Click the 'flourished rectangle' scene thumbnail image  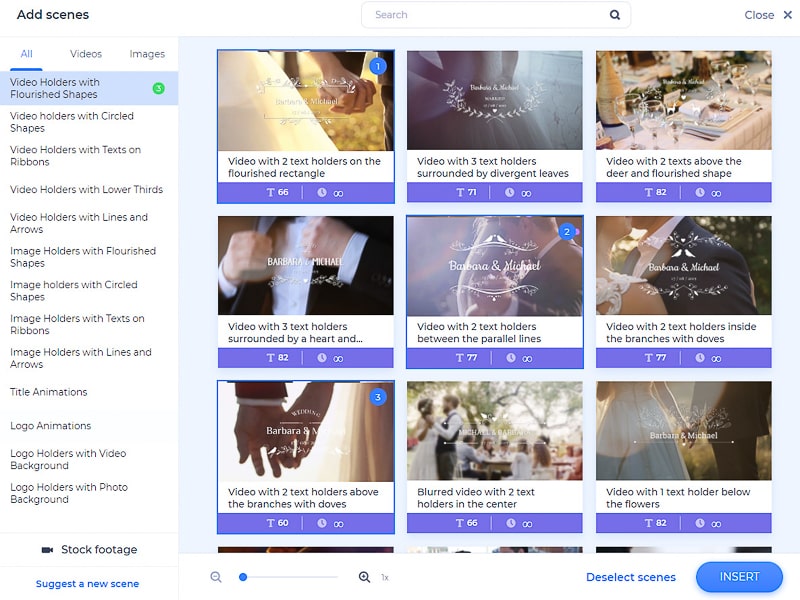(306, 101)
